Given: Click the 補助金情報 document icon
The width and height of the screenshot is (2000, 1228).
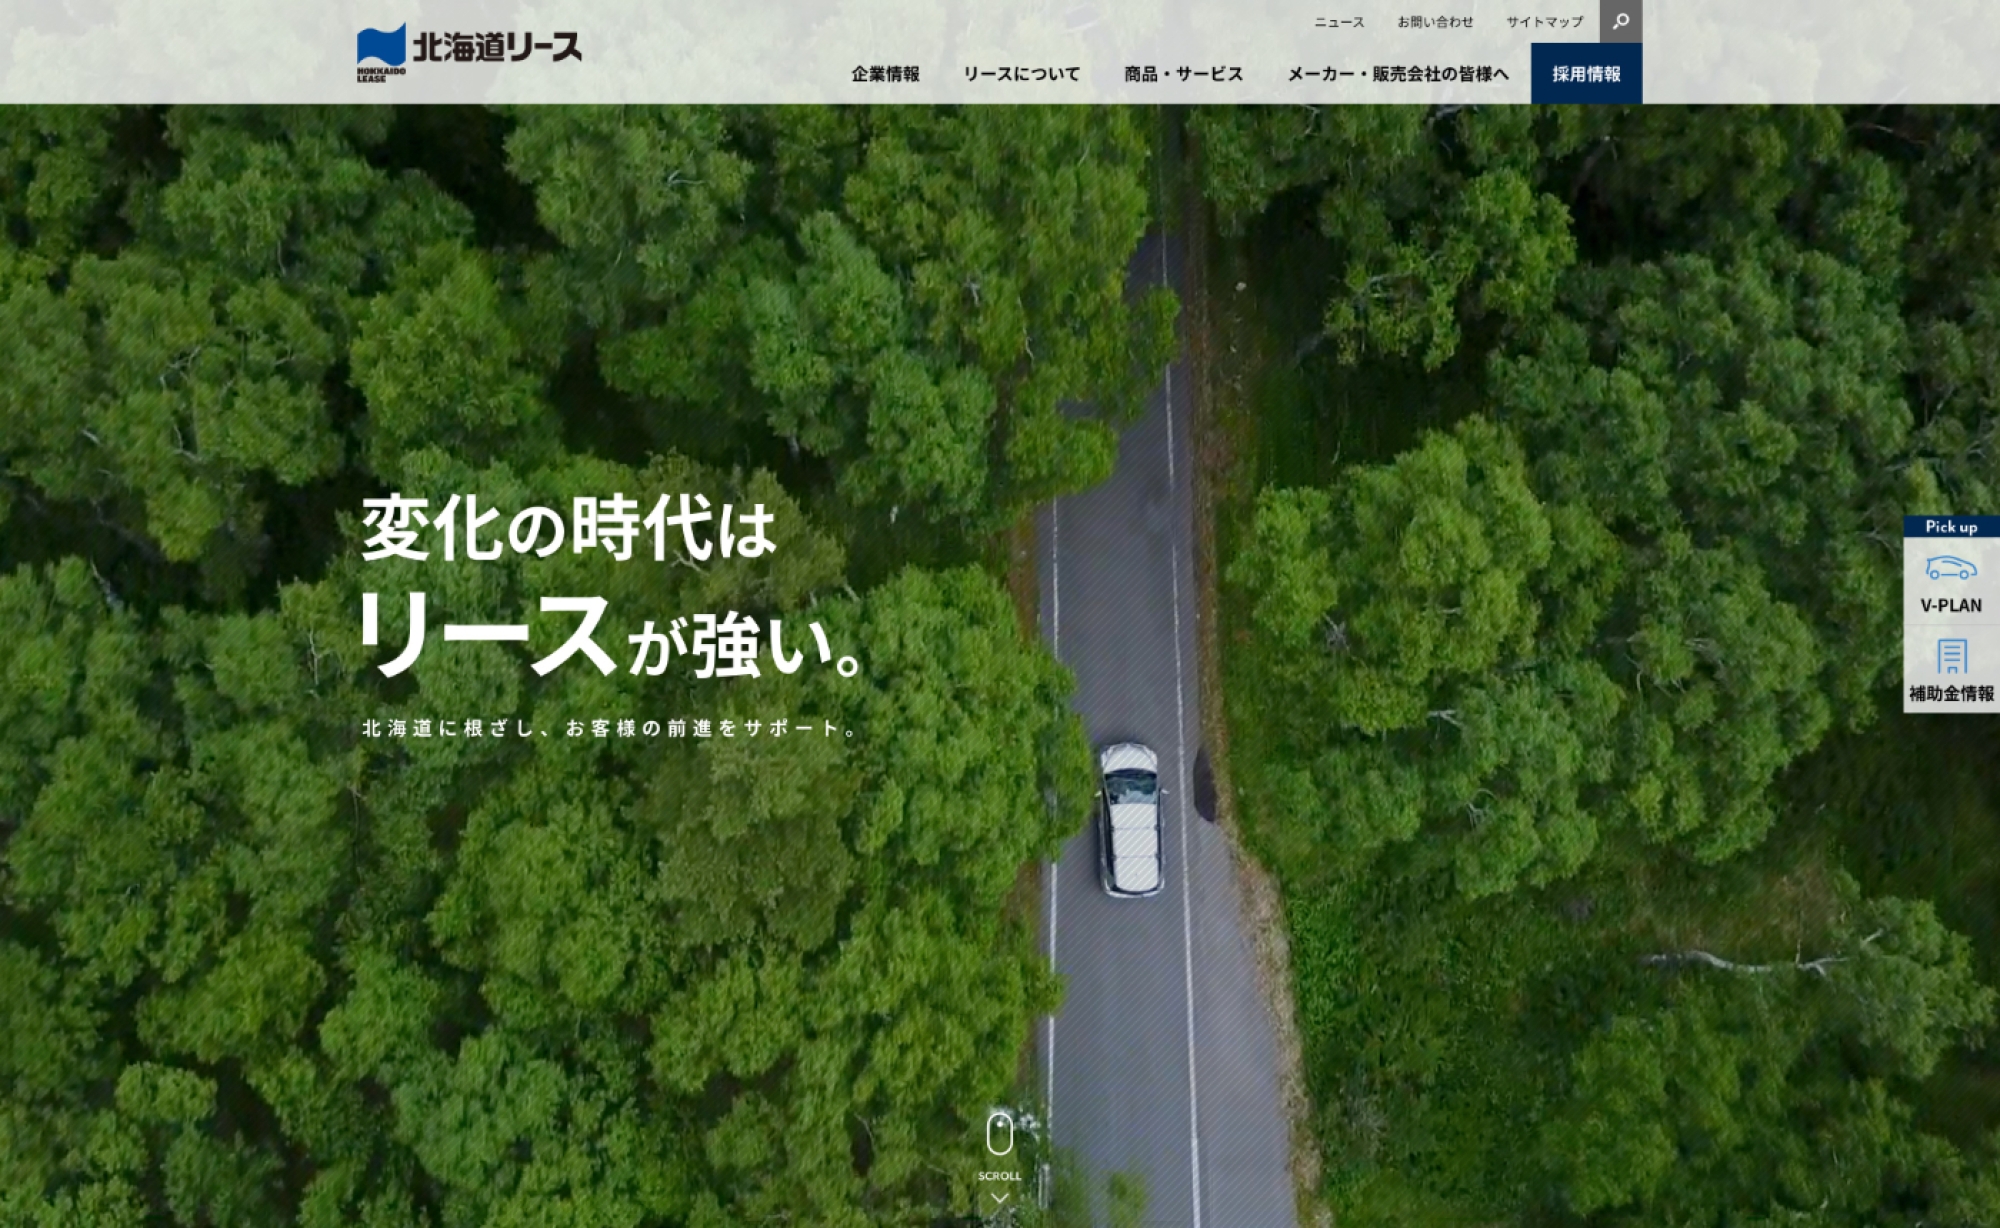Looking at the screenshot, I should coord(1951,656).
